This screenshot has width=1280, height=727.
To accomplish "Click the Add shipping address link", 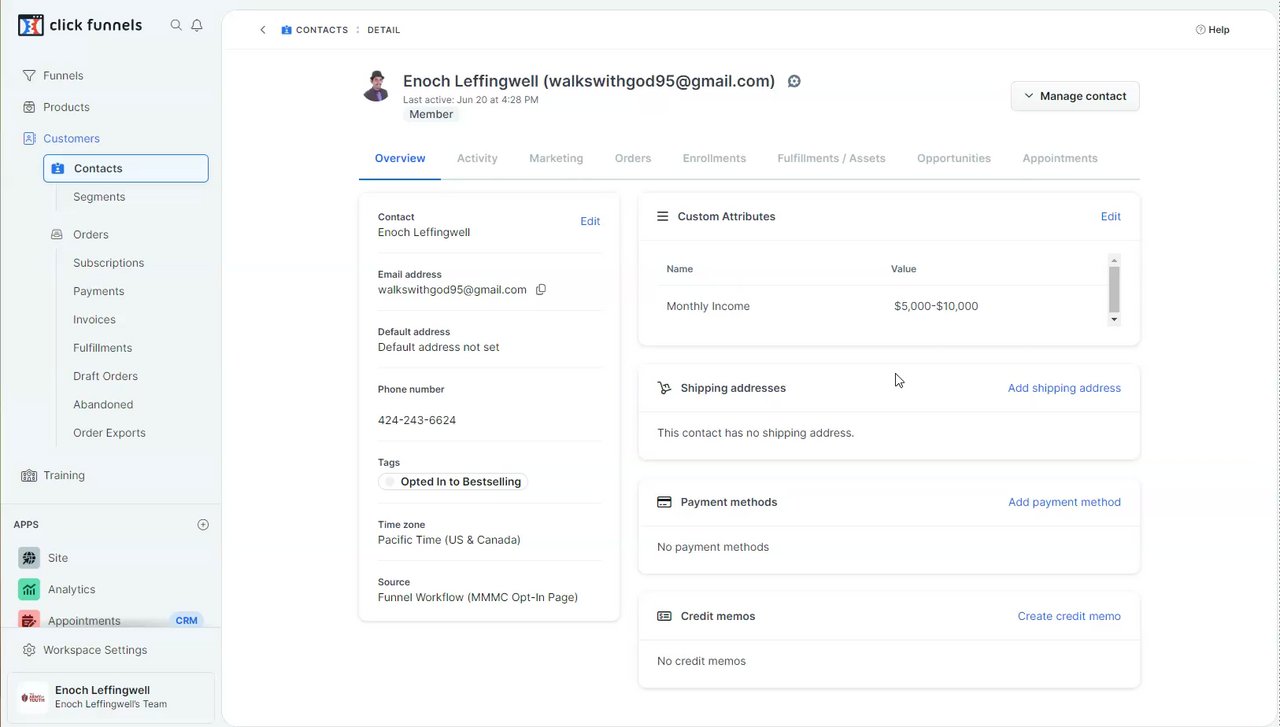I will (1064, 388).
